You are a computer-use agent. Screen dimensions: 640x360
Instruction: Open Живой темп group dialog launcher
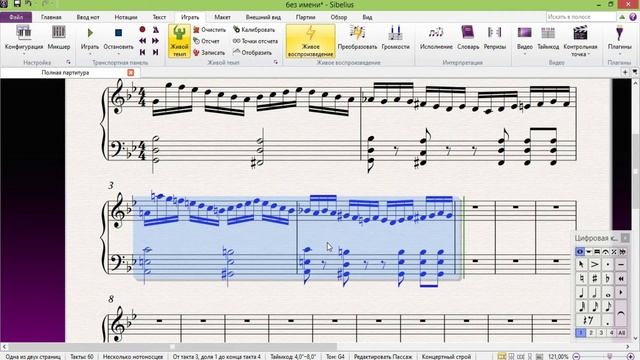[276, 62]
